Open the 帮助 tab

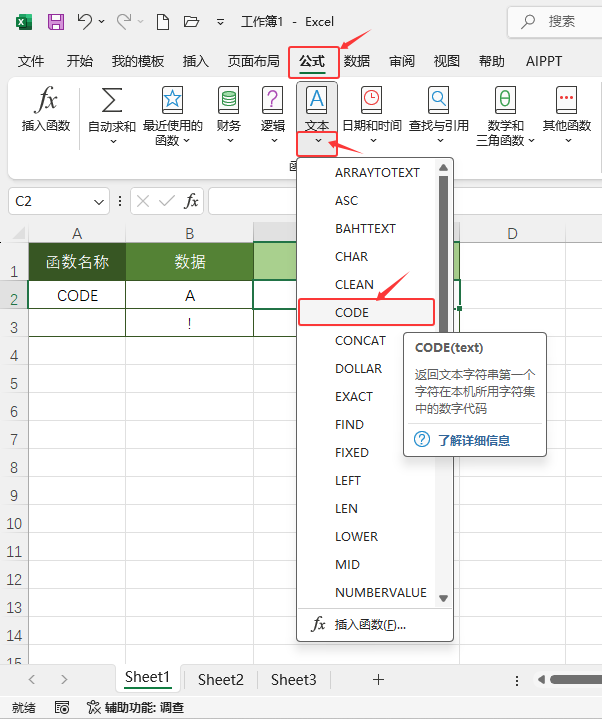pos(492,61)
